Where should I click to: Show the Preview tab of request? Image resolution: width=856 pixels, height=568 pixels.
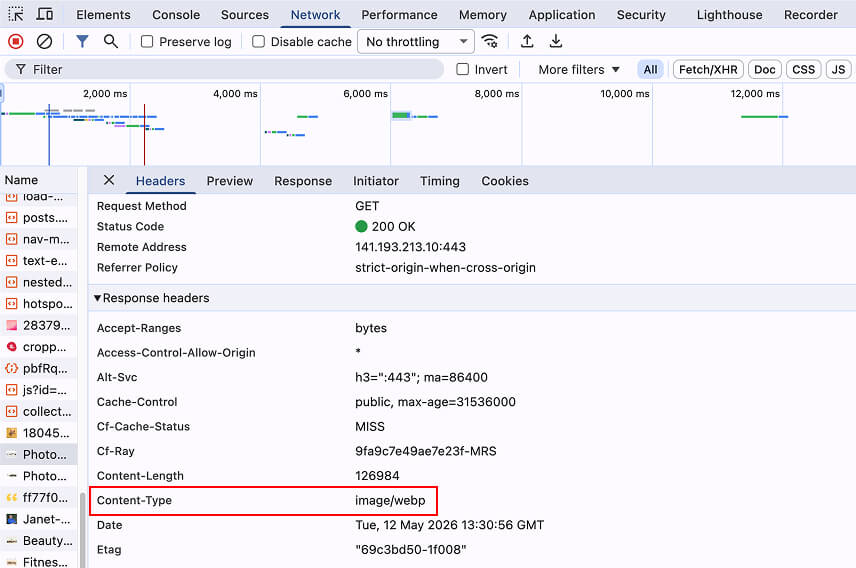(229, 181)
